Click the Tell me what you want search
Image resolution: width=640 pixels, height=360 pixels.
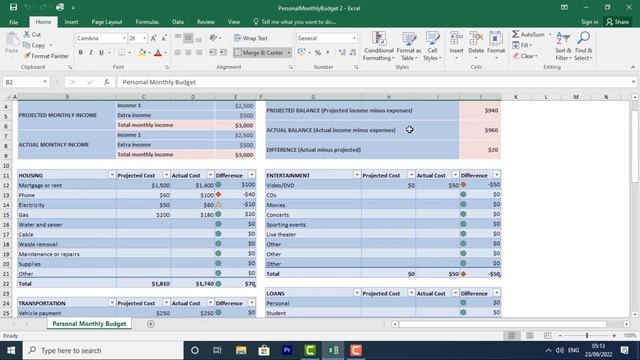[295, 22]
